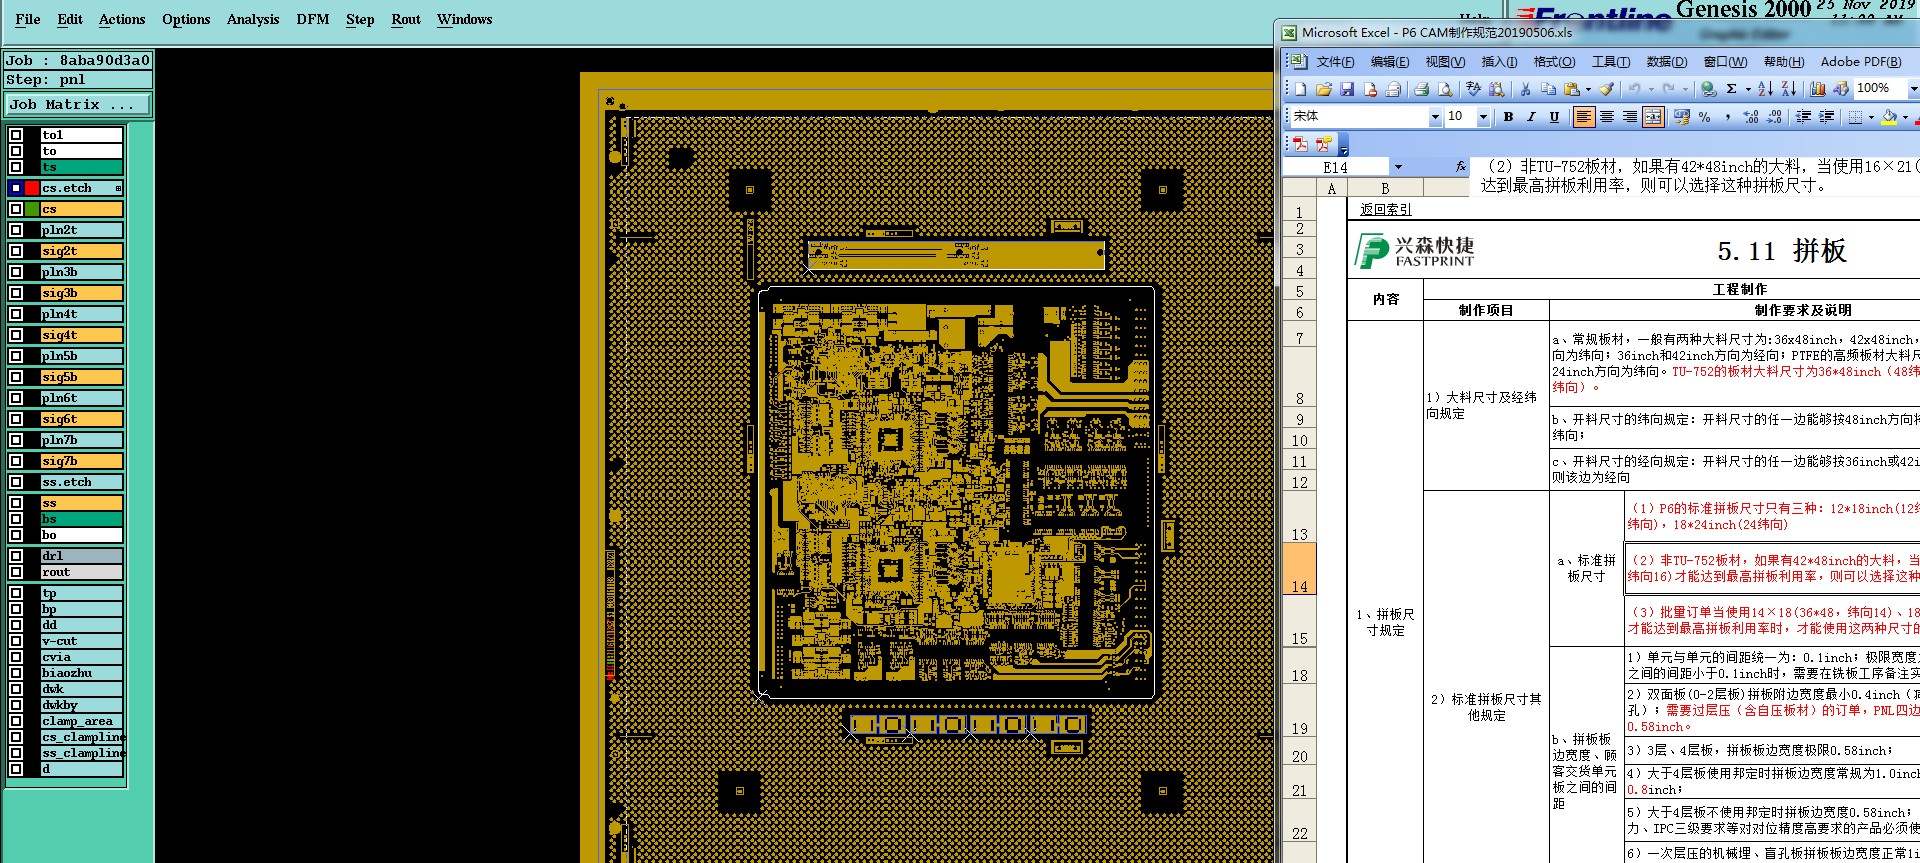Toggle checkbox for layer pln5b
Viewport: 1920px width, 863px height.
pyautogui.click(x=16, y=356)
